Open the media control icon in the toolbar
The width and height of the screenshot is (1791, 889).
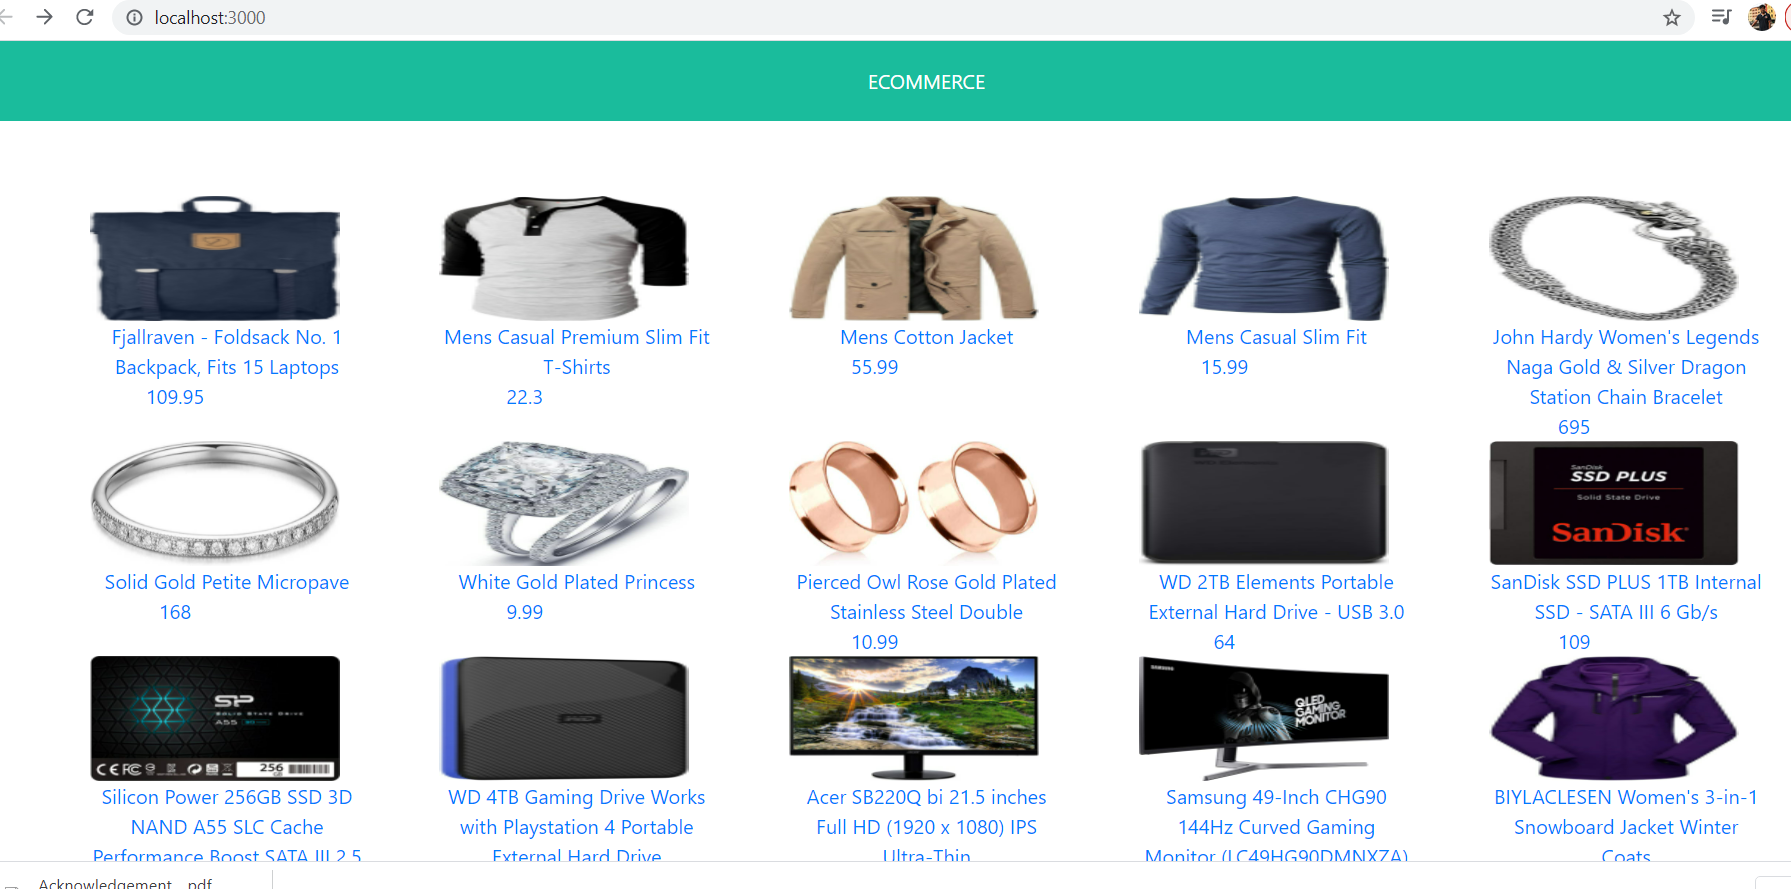pos(1721,17)
